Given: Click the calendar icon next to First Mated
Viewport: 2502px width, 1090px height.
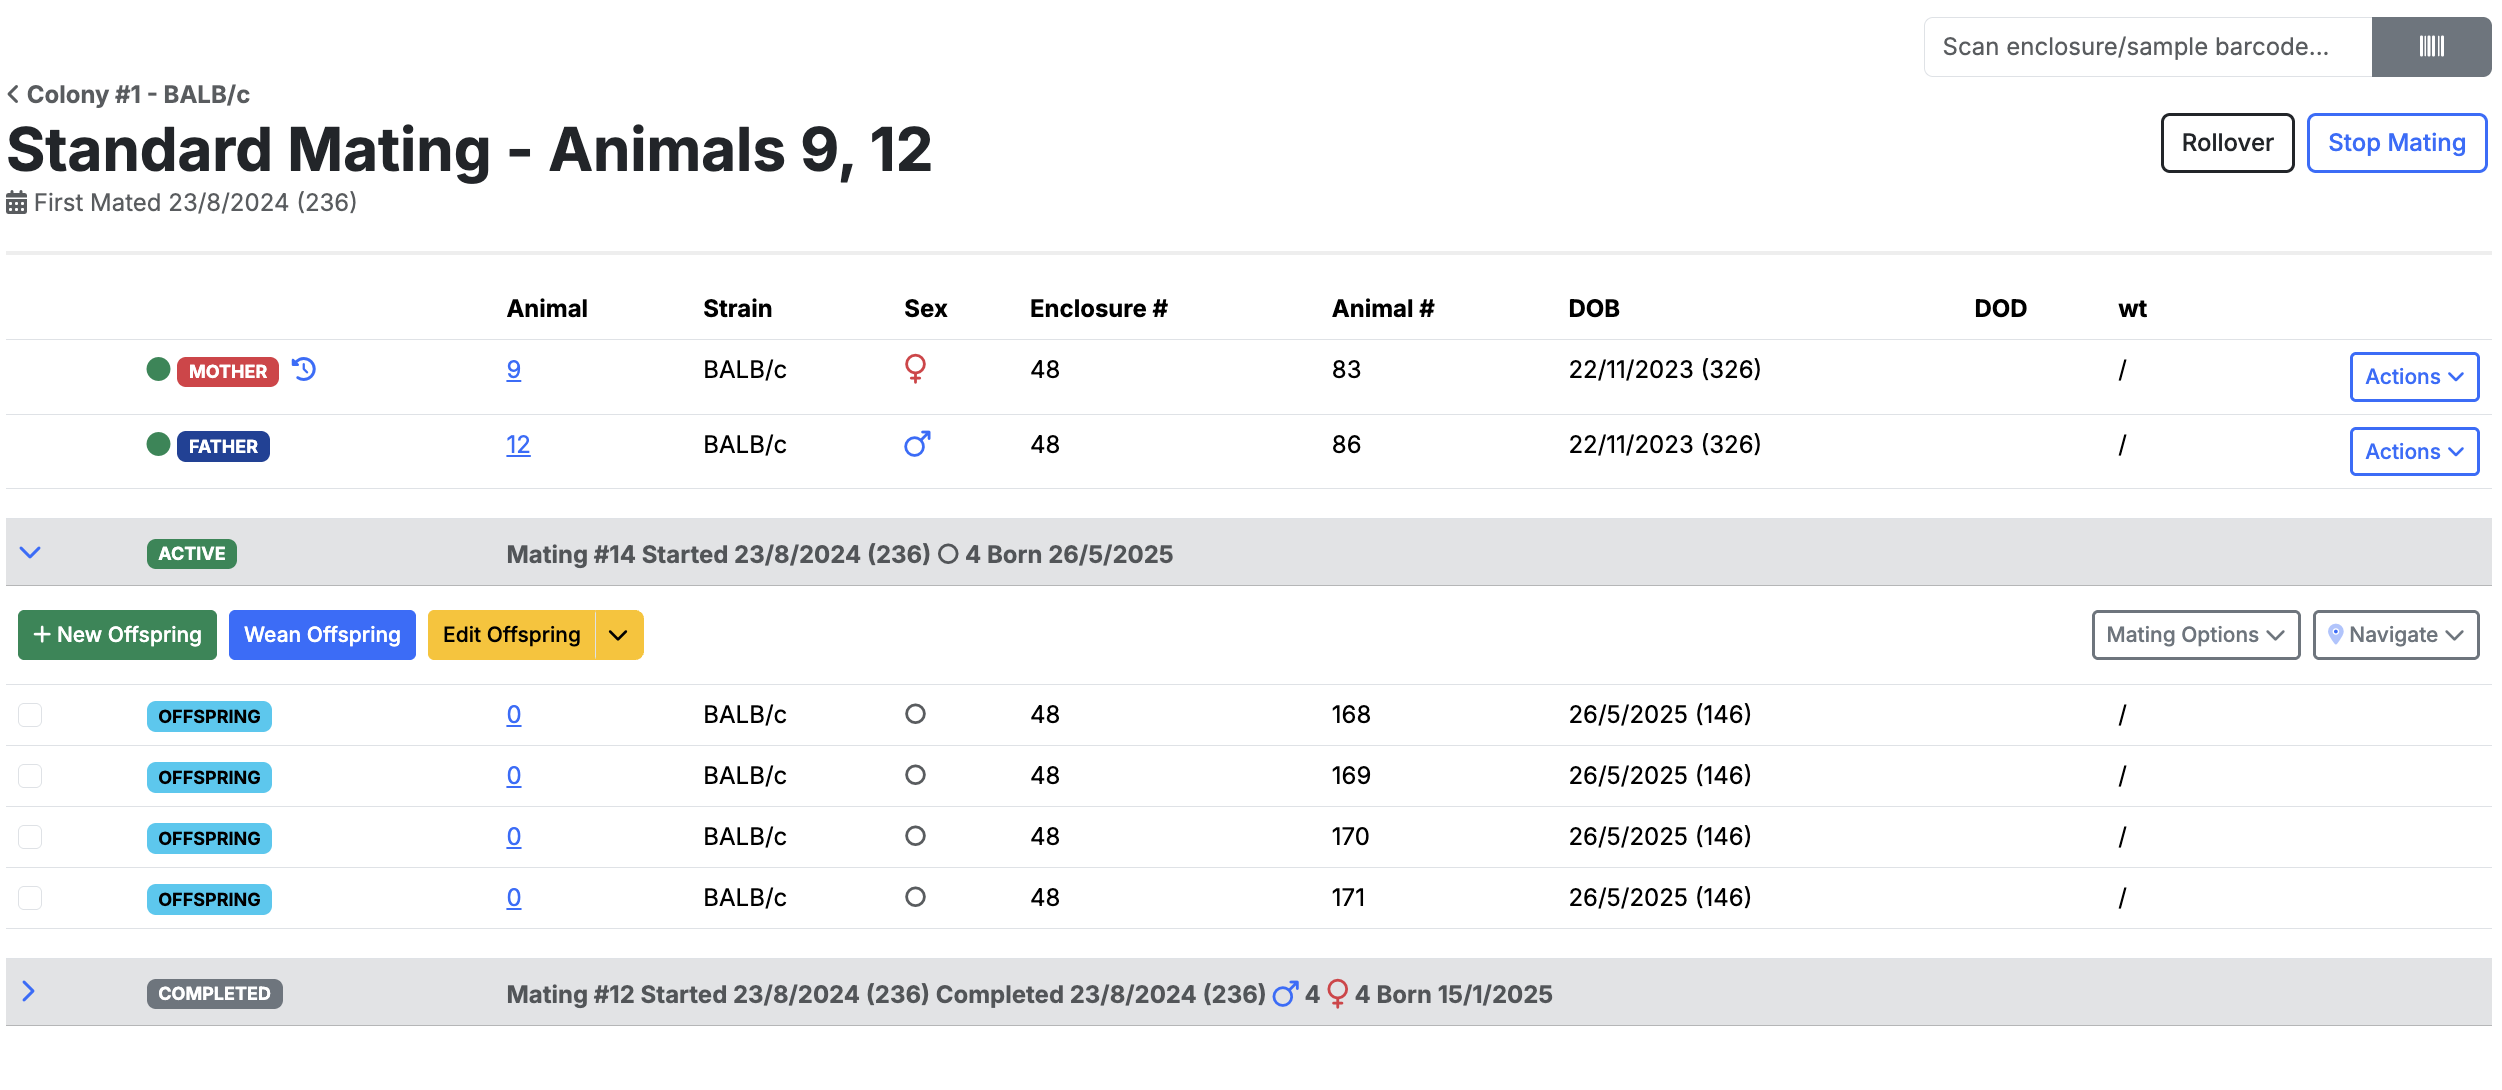Looking at the screenshot, I should (x=16, y=203).
